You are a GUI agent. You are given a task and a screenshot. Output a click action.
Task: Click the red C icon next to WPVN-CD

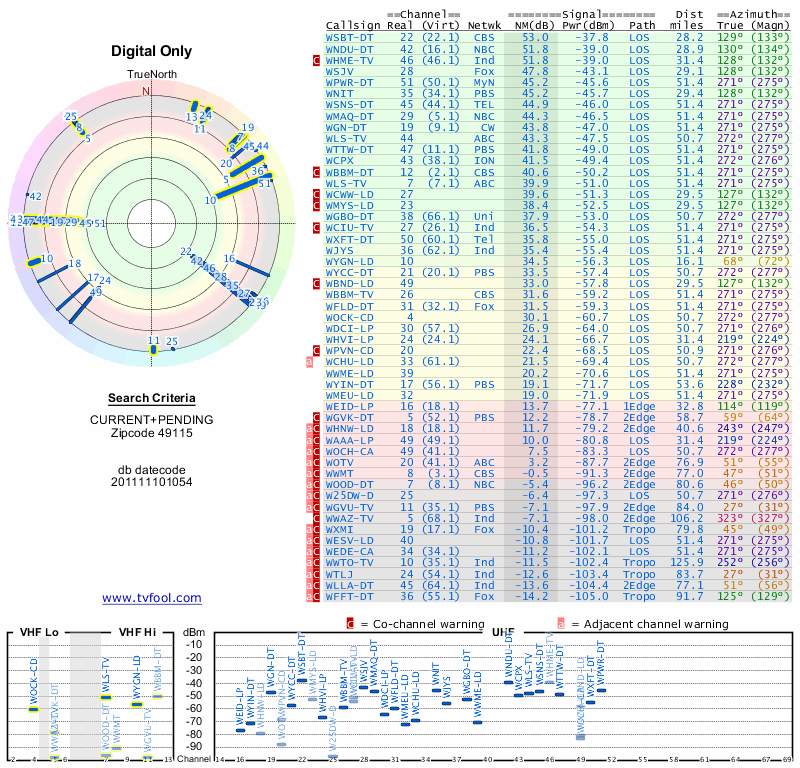point(316,351)
